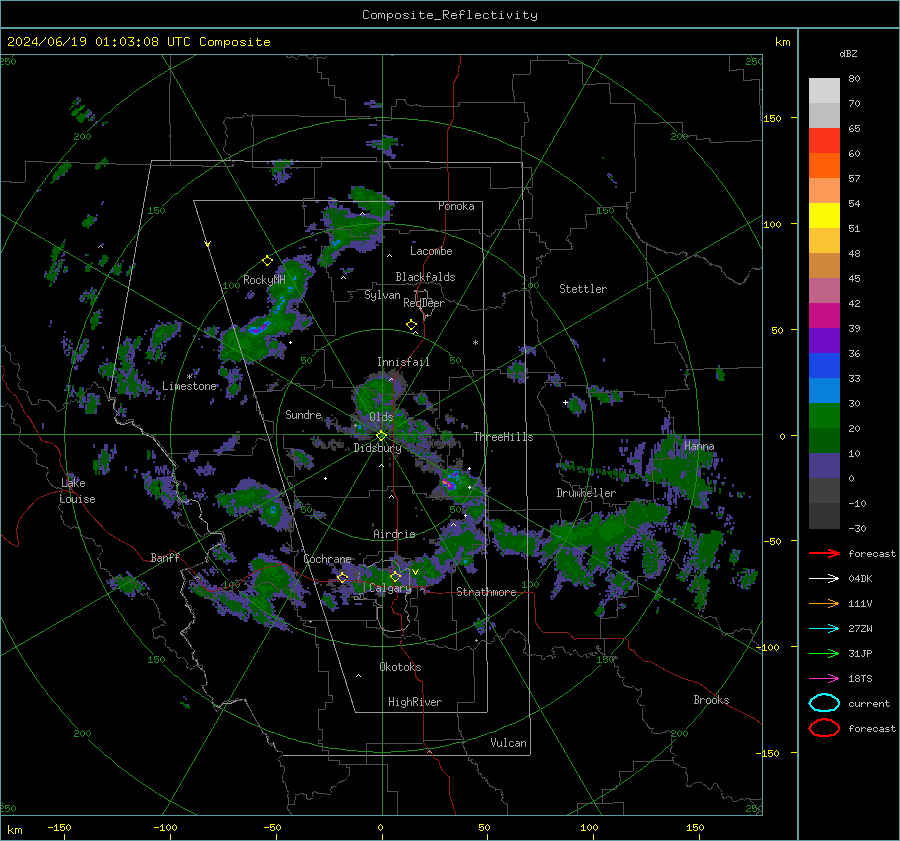Viewport: 900px width, 841px height.
Task: Select the dark gray -10 dBZ swatch
Action: (x=824, y=515)
